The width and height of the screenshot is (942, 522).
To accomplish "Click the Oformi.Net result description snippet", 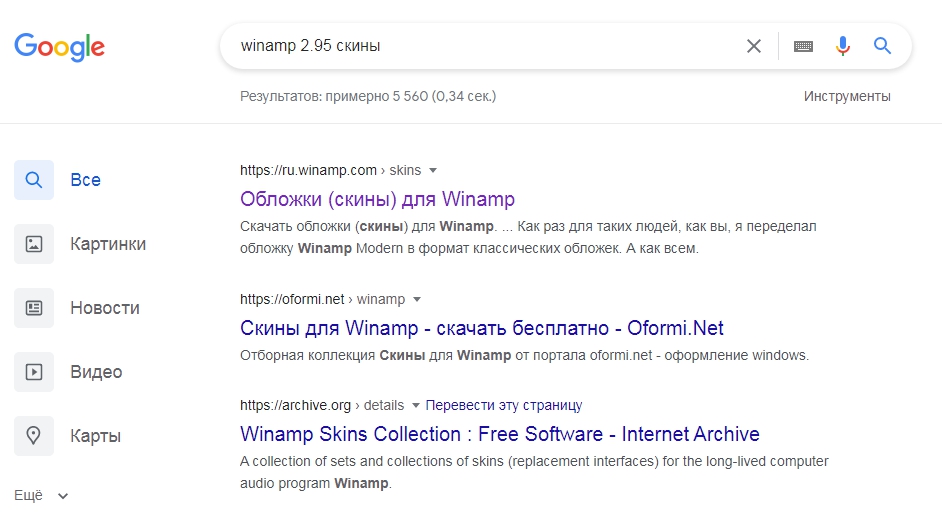I will [524, 356].
